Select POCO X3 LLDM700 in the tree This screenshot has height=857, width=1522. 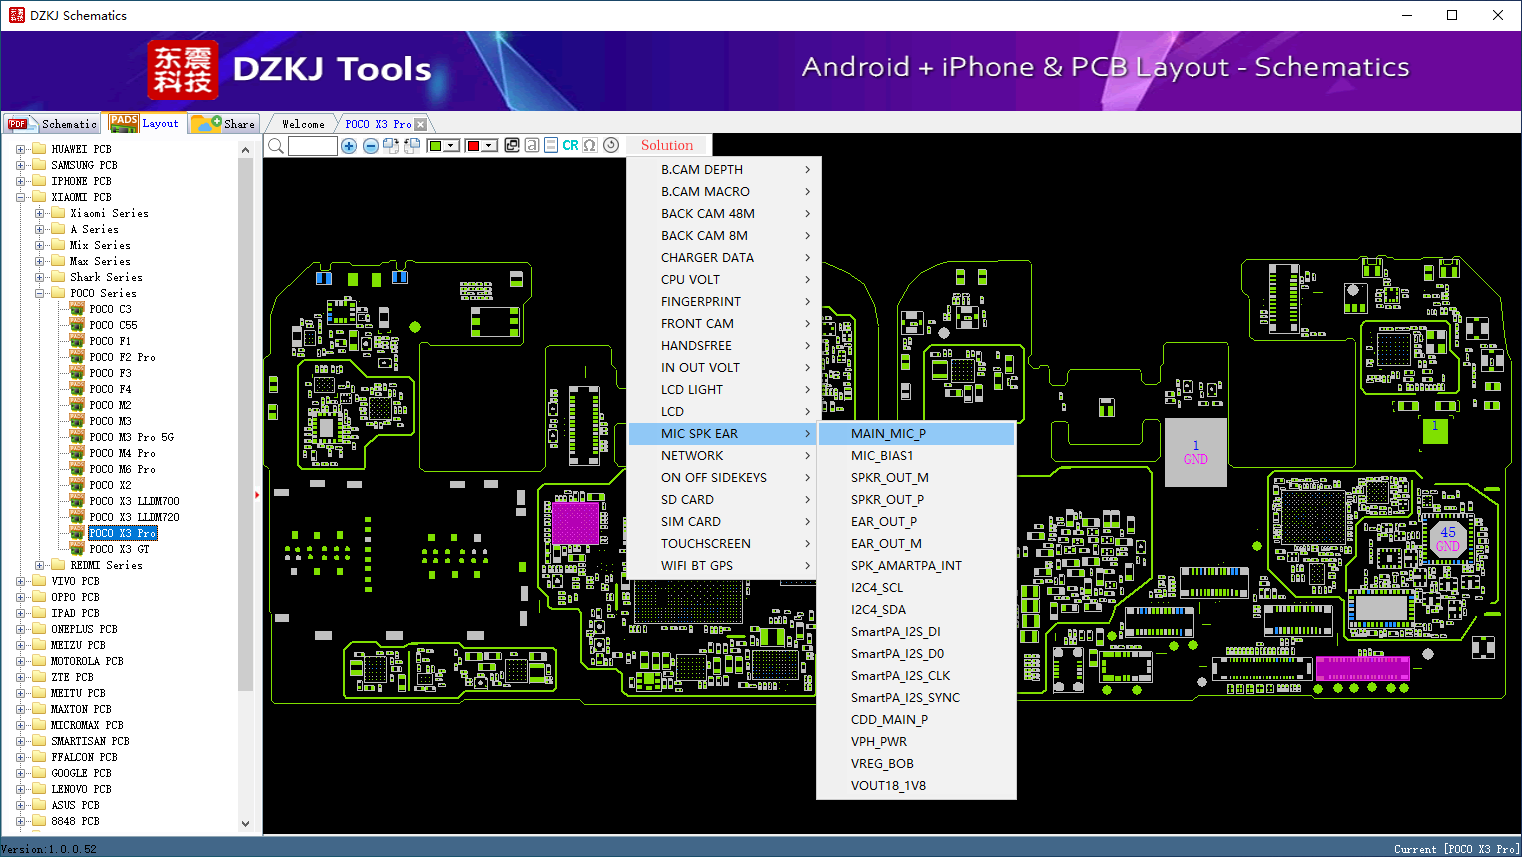coord(134,501)
